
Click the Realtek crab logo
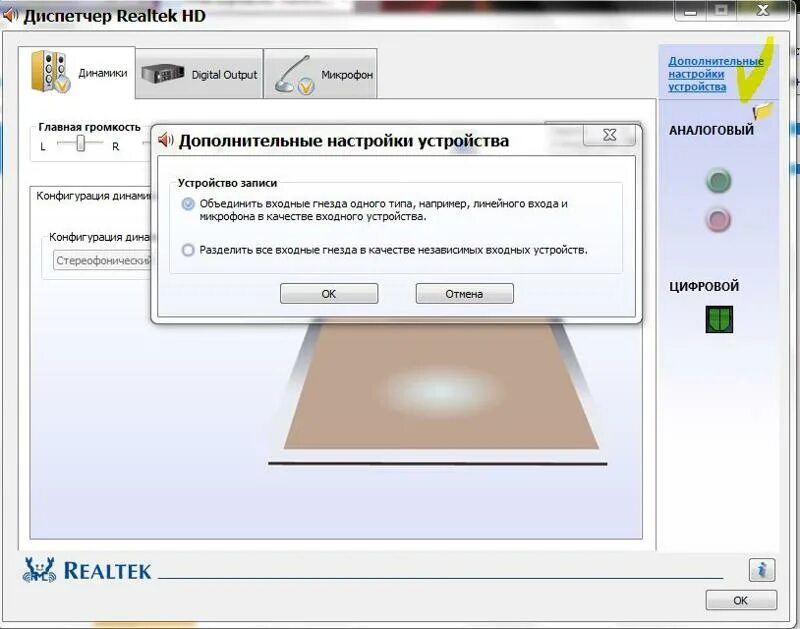pyautogui.click(x=39, y=570)
